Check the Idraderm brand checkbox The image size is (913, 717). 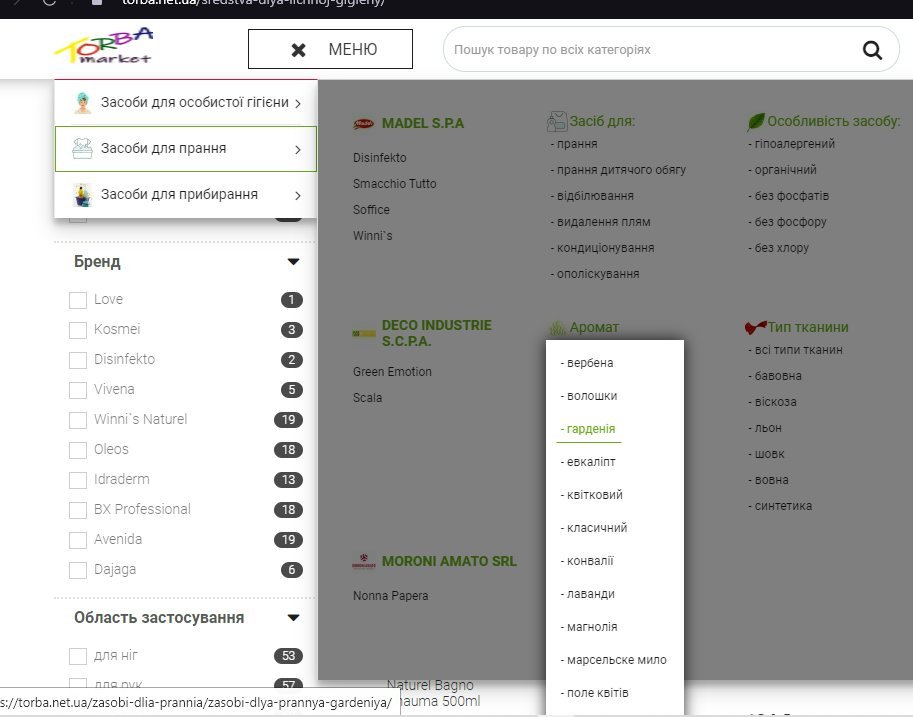click(x=78, y=480)
